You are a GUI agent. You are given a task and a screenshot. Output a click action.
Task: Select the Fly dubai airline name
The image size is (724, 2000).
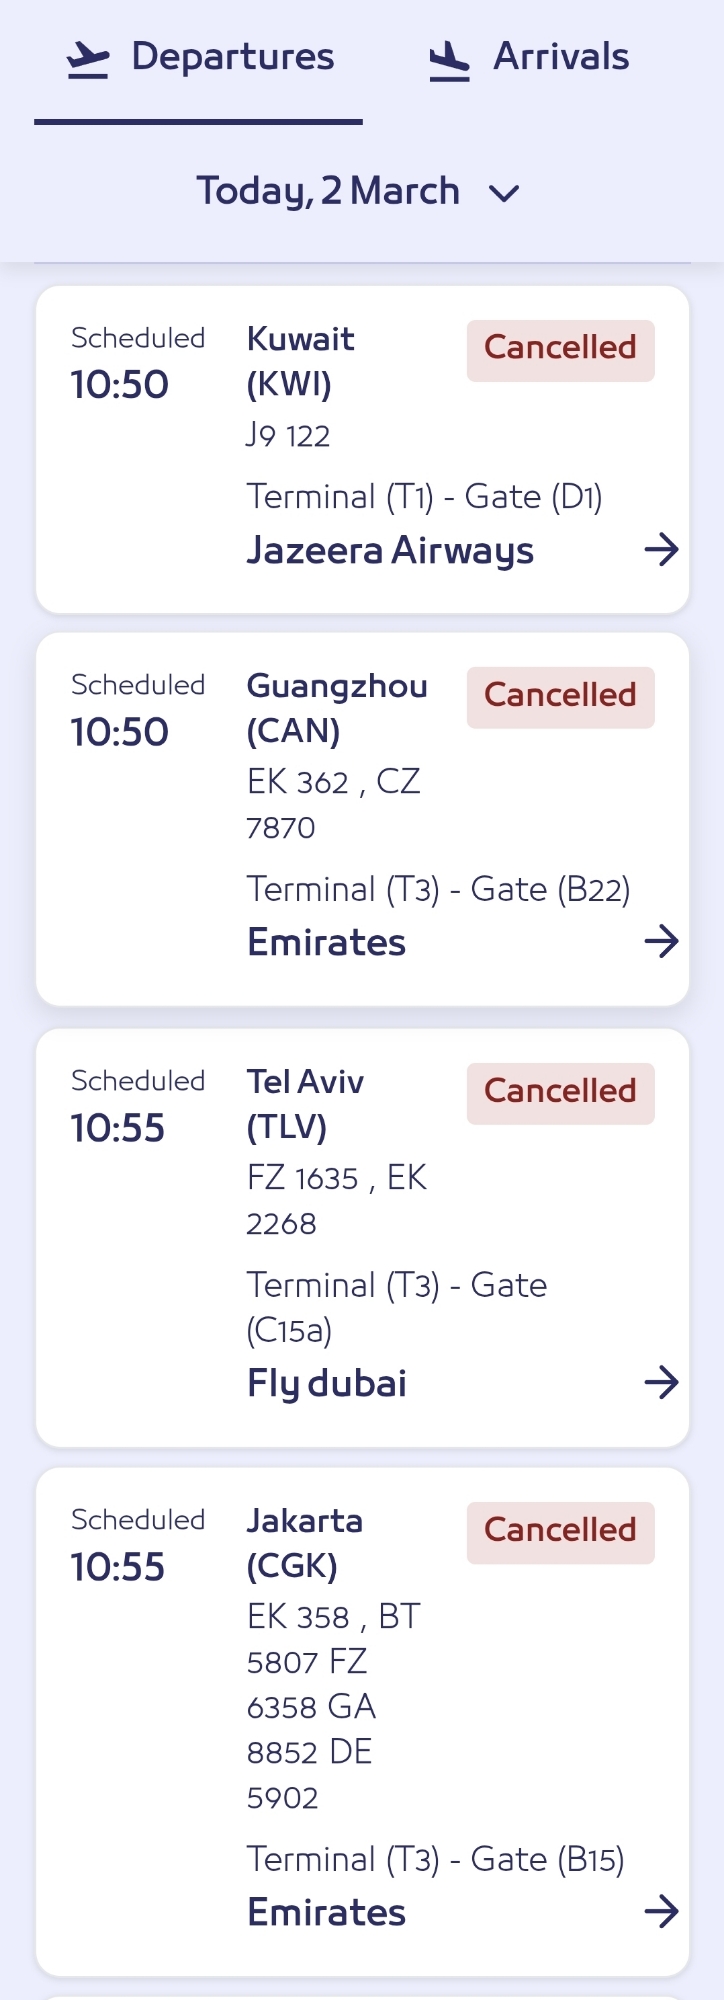(327, 1384)
